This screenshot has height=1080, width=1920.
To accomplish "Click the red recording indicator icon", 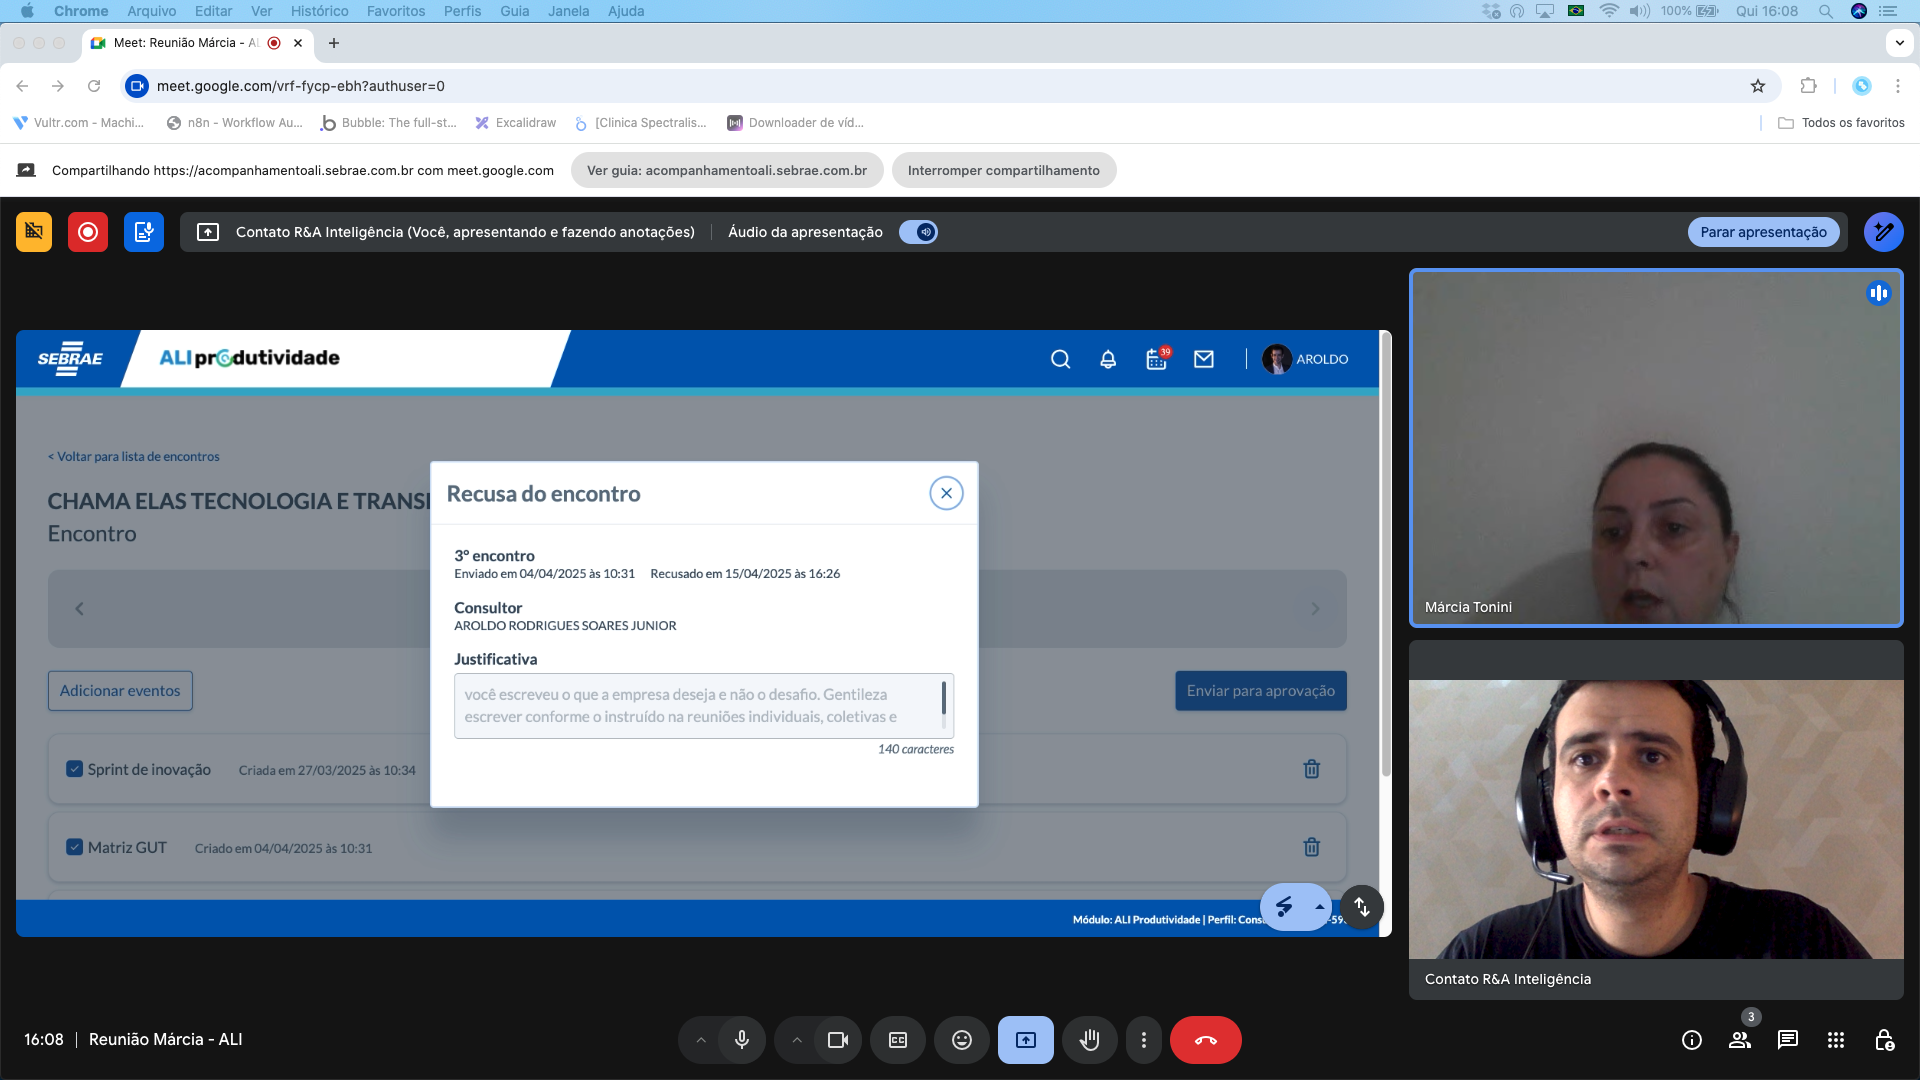I will [88, 232].
